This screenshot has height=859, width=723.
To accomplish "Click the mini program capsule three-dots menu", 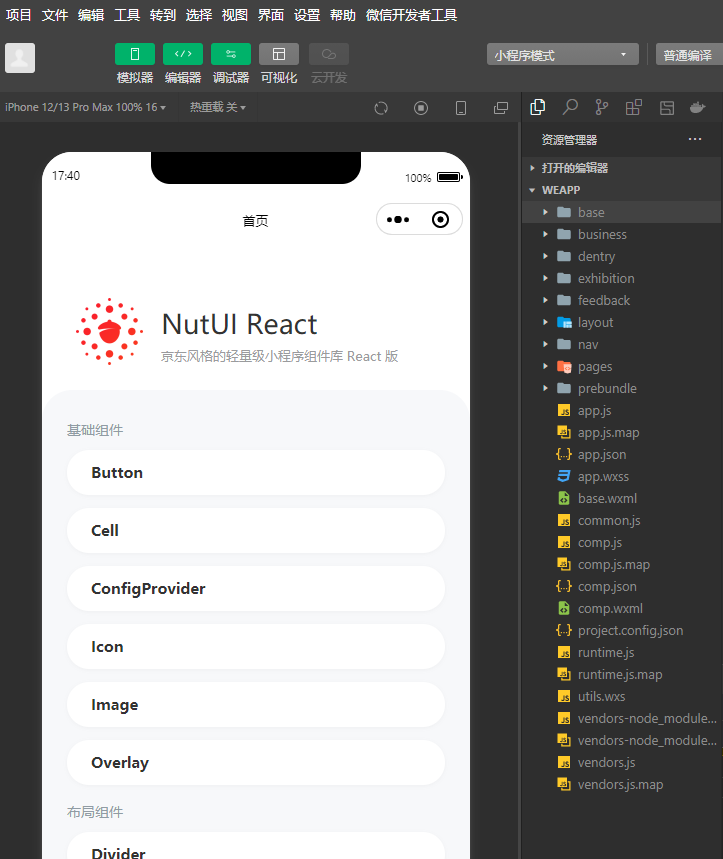I will click(x=398, y=220).
